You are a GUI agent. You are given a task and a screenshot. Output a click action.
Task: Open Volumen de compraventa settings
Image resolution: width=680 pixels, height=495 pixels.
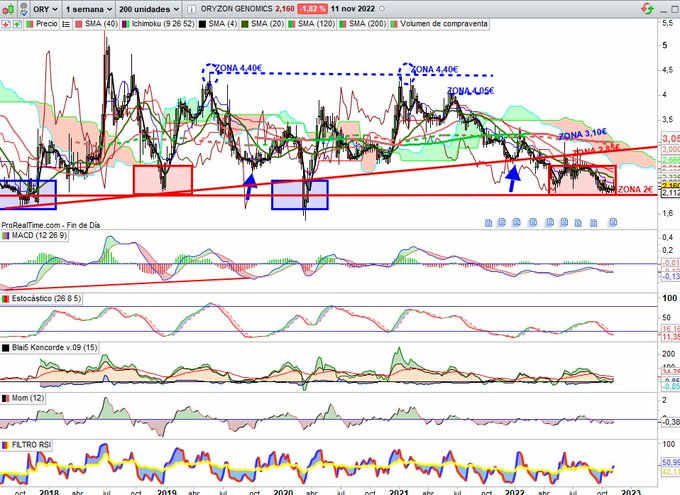coord(444,24)
